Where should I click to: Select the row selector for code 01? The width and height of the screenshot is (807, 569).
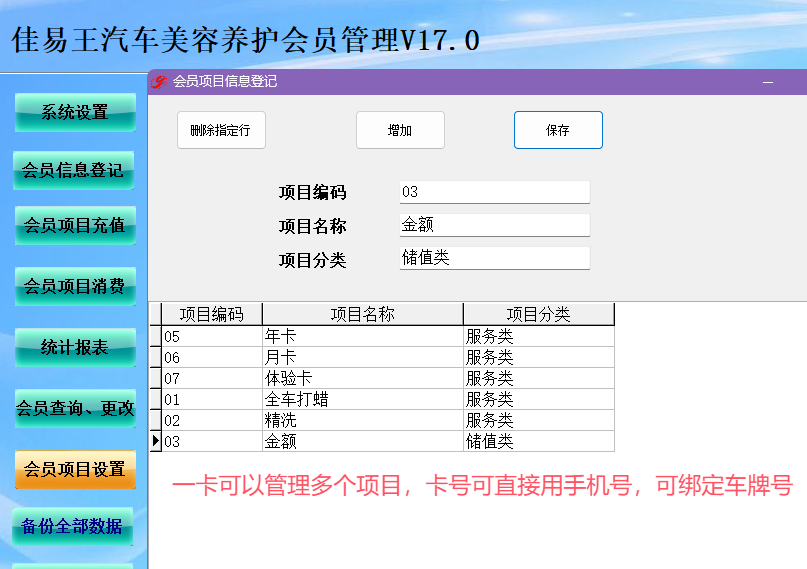point(155,399)
